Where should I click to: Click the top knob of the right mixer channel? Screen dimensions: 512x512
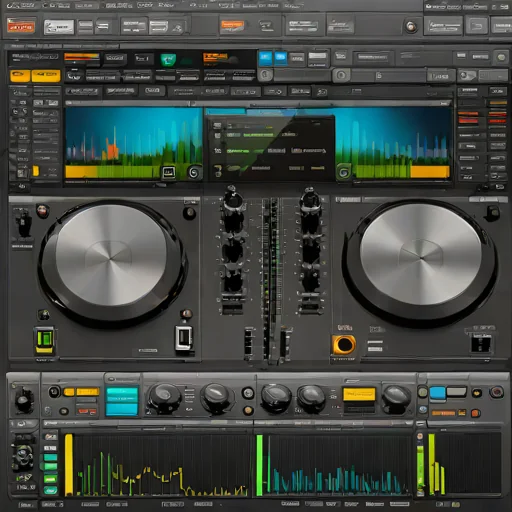pos(311,201)
